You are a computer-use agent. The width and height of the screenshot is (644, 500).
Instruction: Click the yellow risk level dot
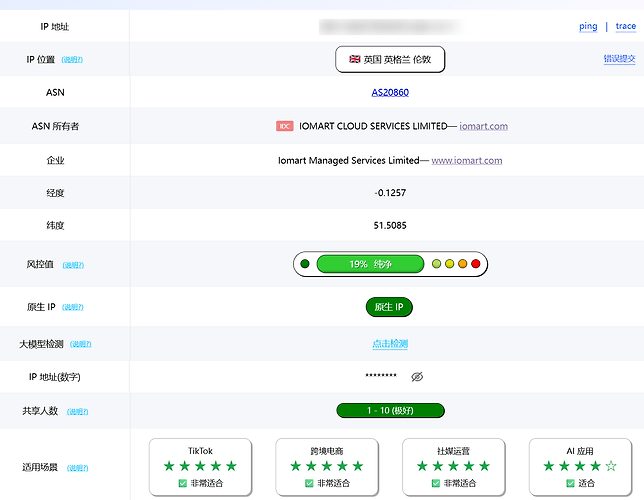pyautogui.click(x=450, y=264)
